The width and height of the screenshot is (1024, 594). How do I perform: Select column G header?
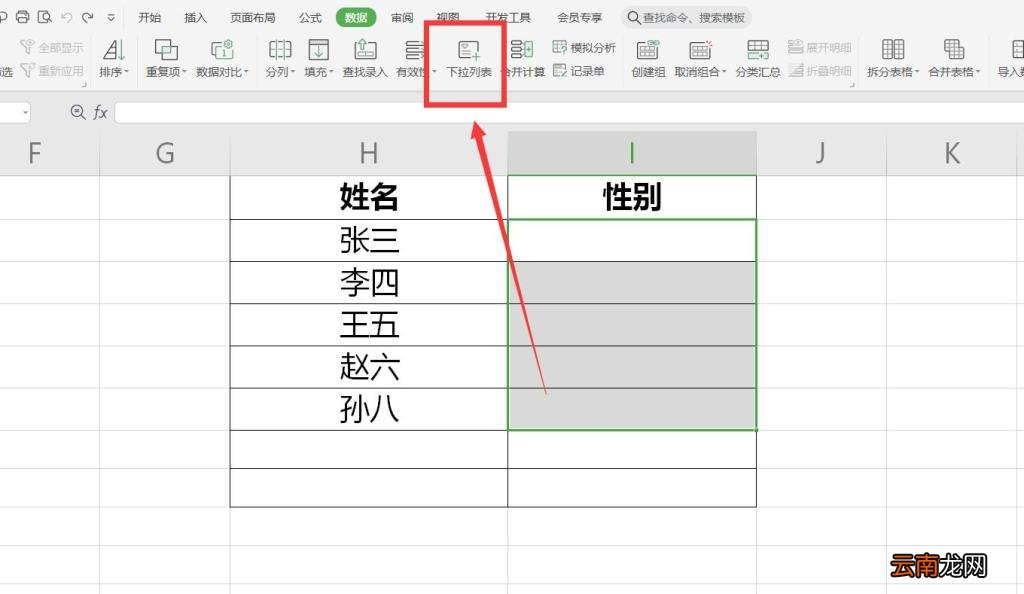(x=165, y=153)
